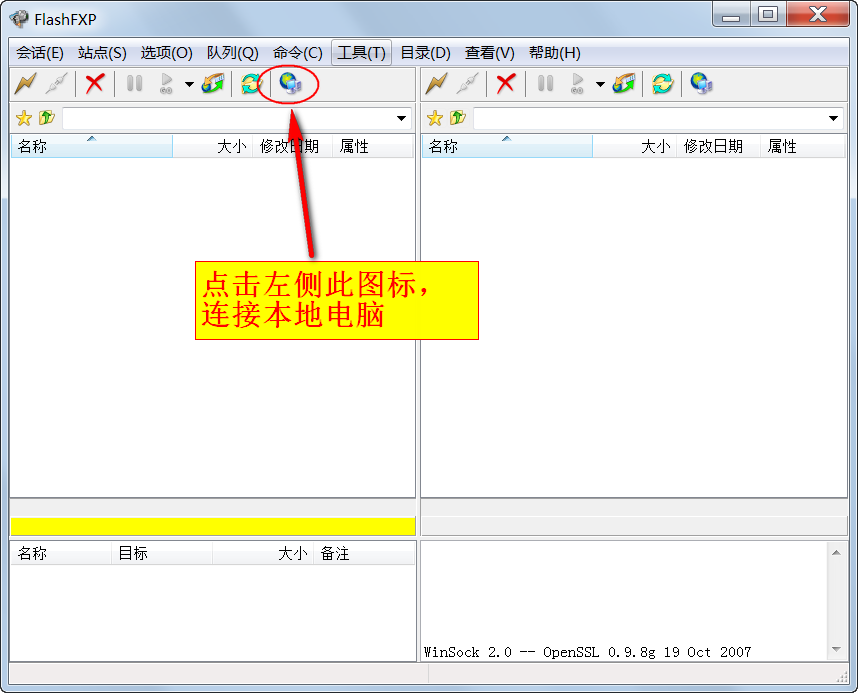Click the left pane favorites star icon
Screen dimensions: 858x693
point(24,118)
